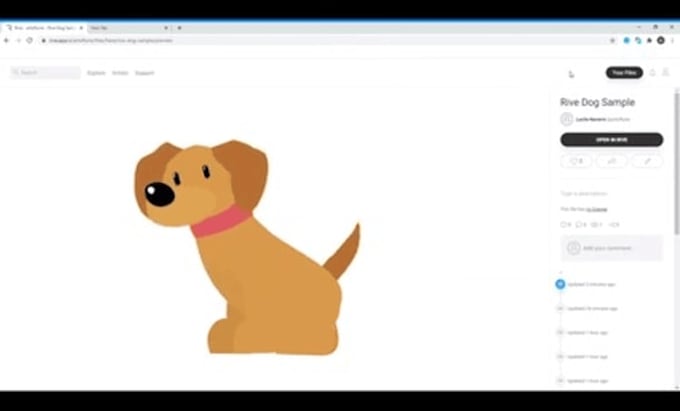Viewport: 680px width, 411px height.
Task: Open the Chrome three-dot menu
Action: tap(673, 40)
